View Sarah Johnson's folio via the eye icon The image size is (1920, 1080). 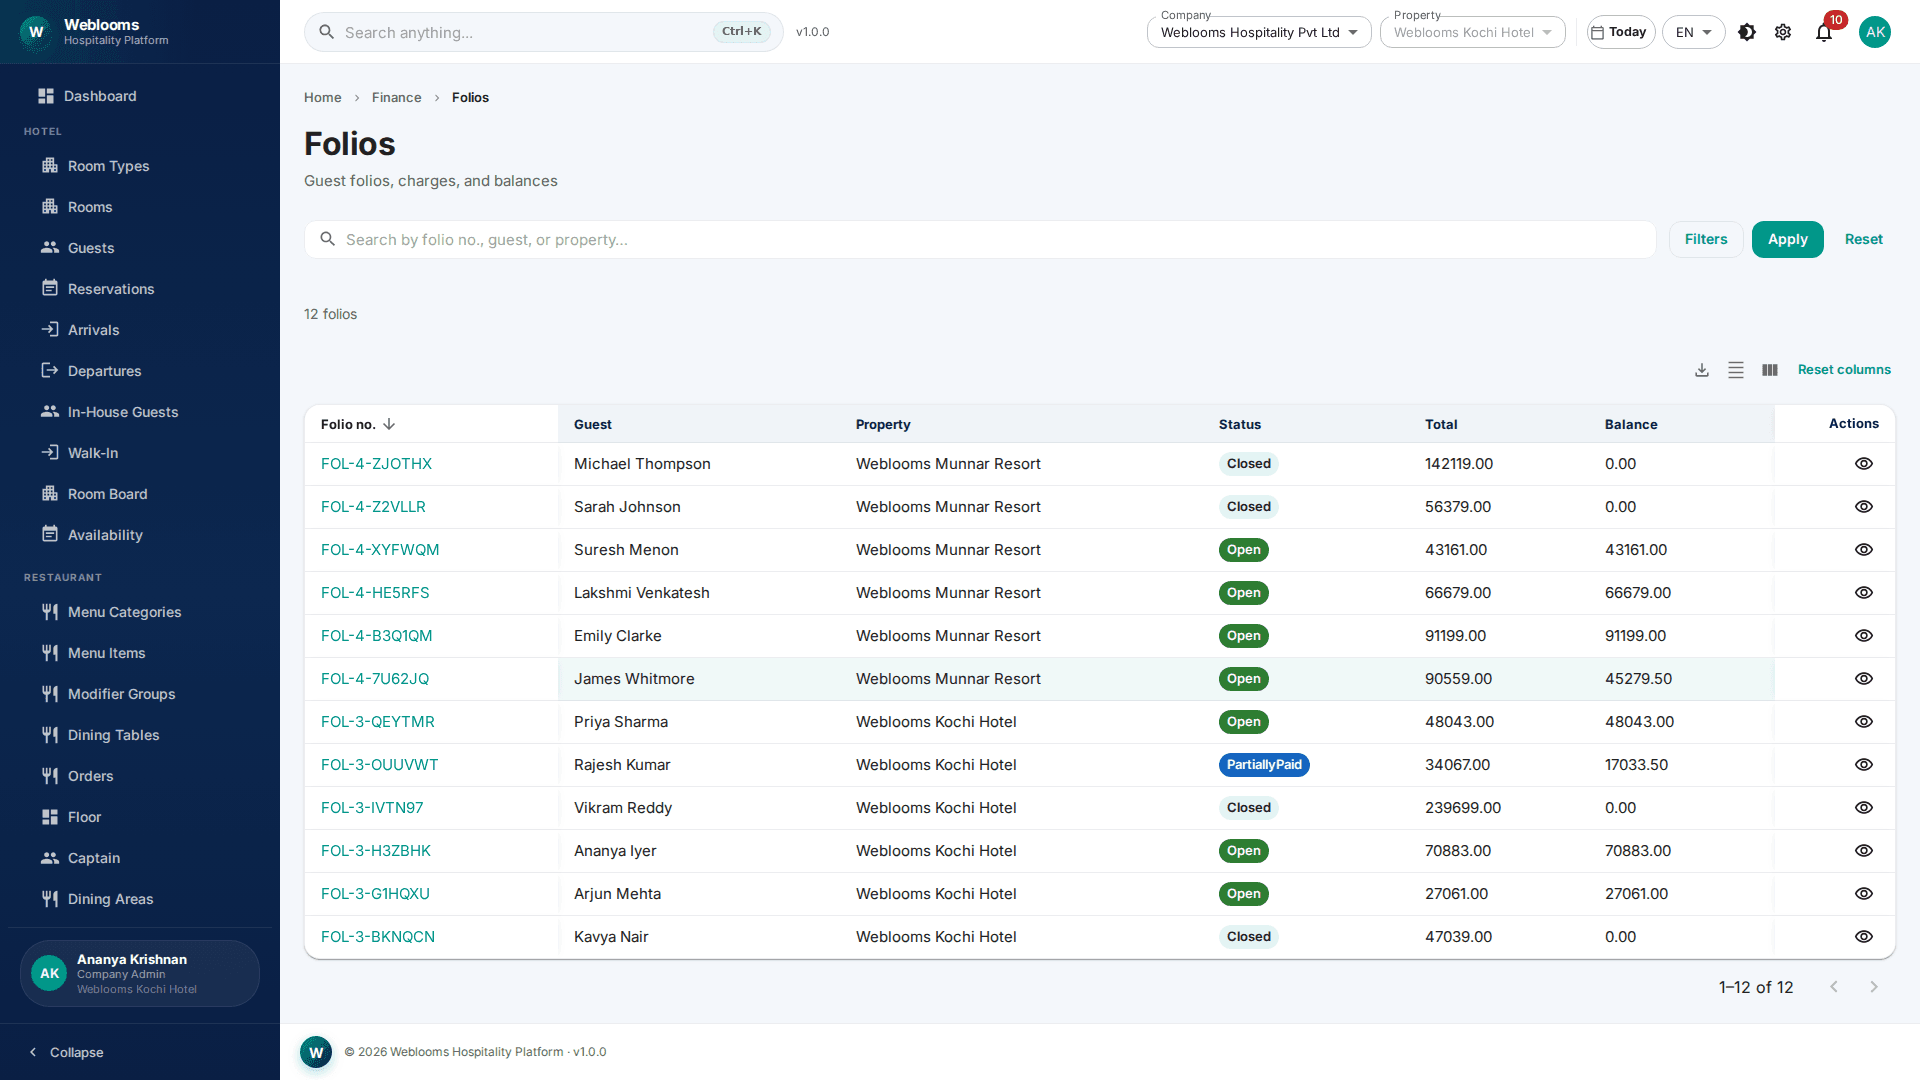click(x=1864, y=507)
